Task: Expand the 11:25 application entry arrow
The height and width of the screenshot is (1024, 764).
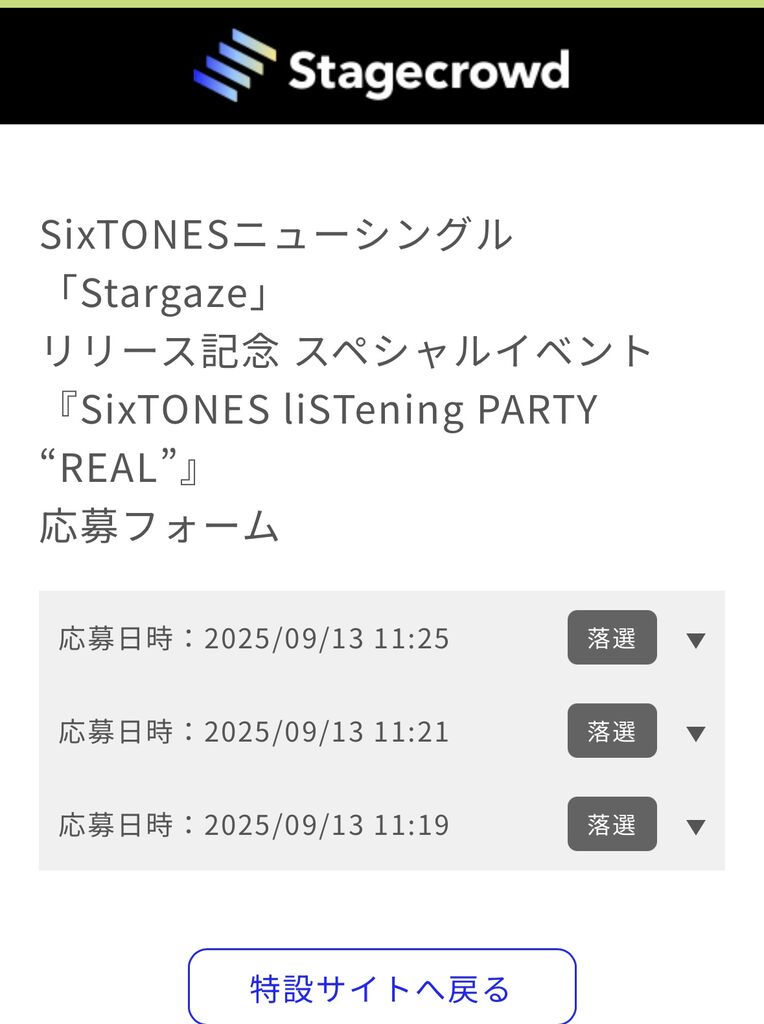Action: click(x=696, y=640)
